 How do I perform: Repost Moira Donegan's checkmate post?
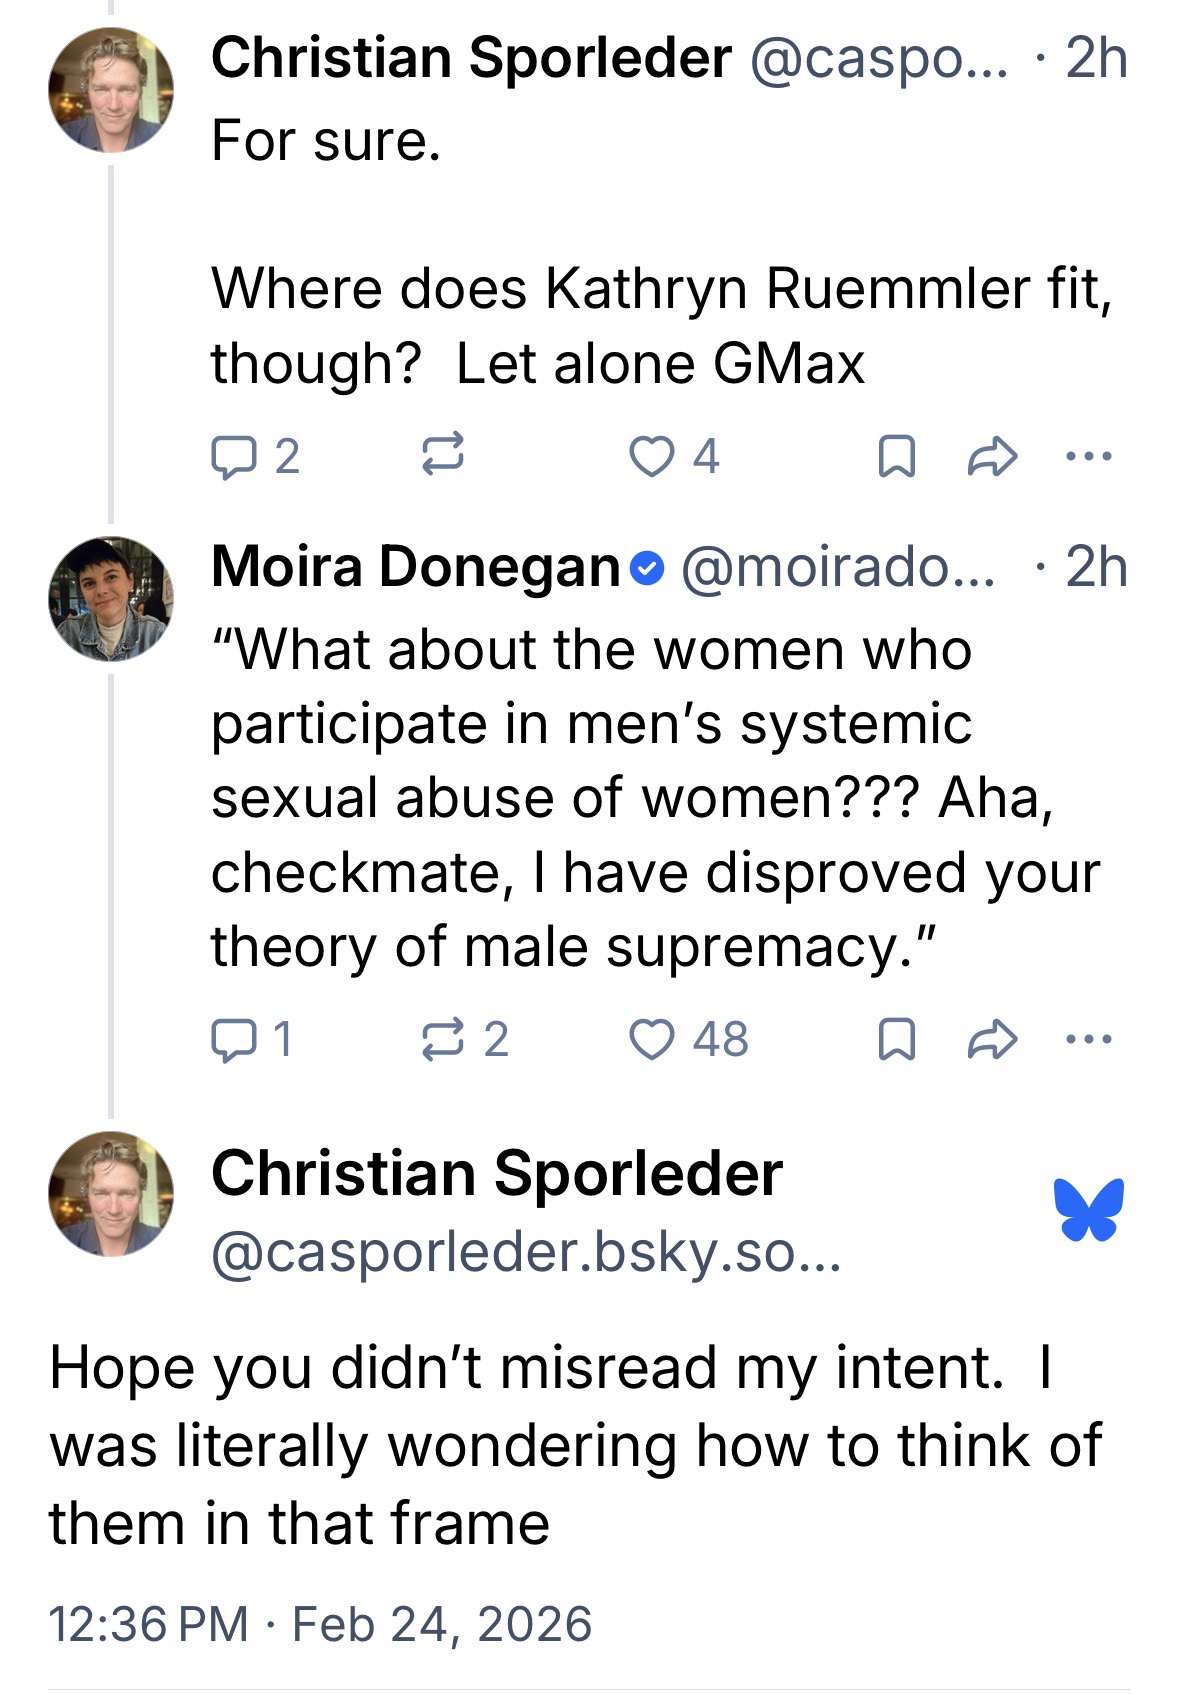tap(442, 1040)
